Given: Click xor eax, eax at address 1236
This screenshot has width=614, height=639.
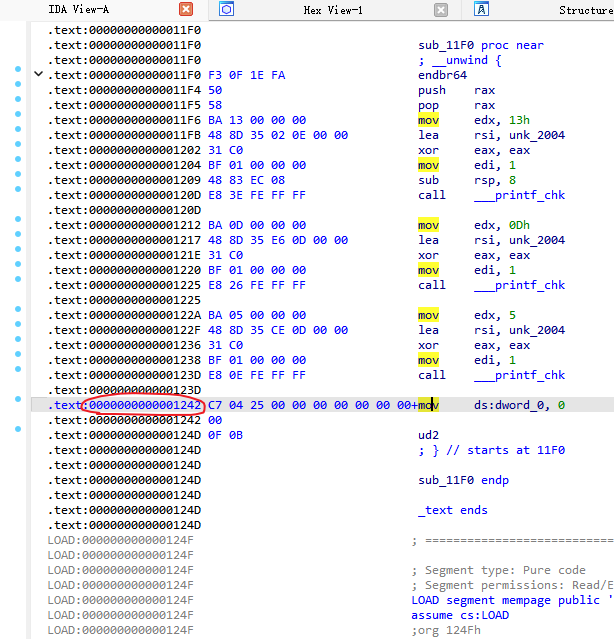Looking at the screenshot, I should pos(474,345).
